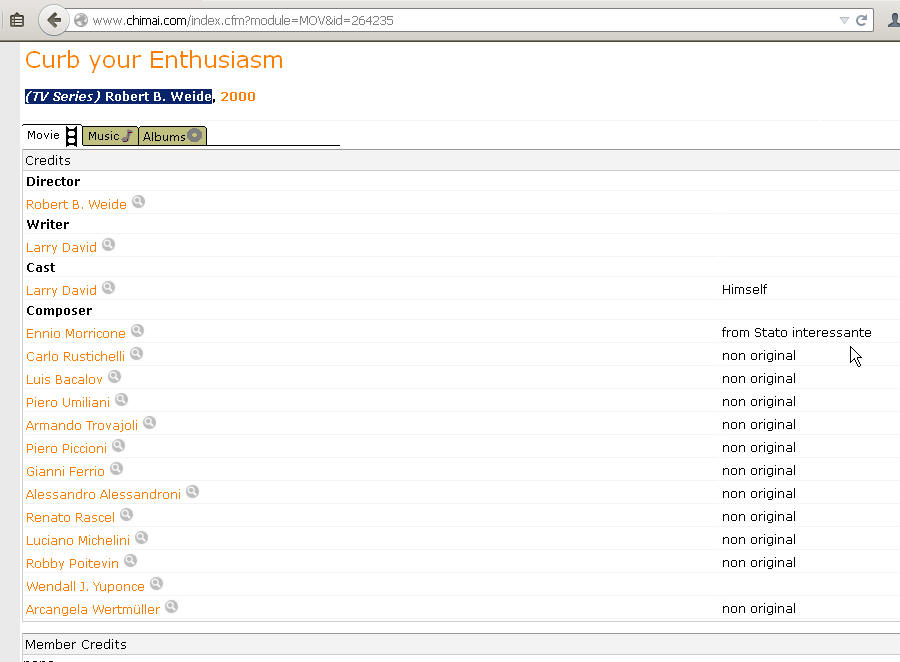Open the Gianni Ferrio composer link

(x=65, y=471)
